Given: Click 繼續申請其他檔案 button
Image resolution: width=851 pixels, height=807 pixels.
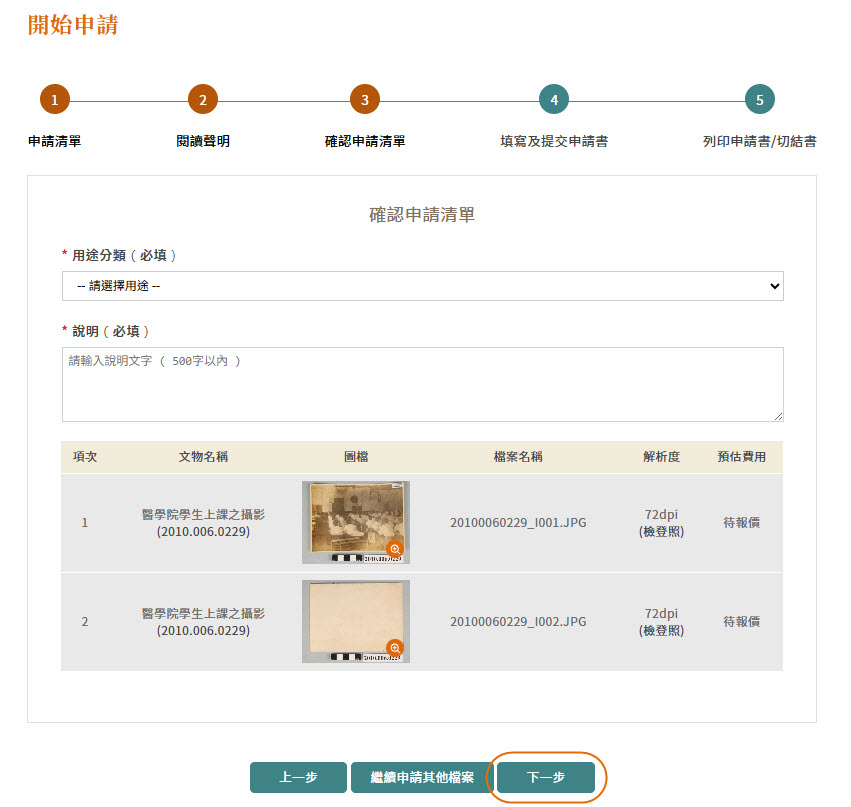Looking at the screenshot, I should pyautogui.click(x=422, y=777).
